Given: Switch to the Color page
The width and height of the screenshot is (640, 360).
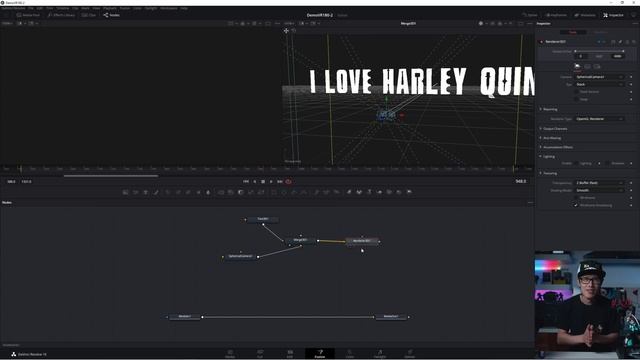Looking at the screenshot, I should tap(350, 353).
